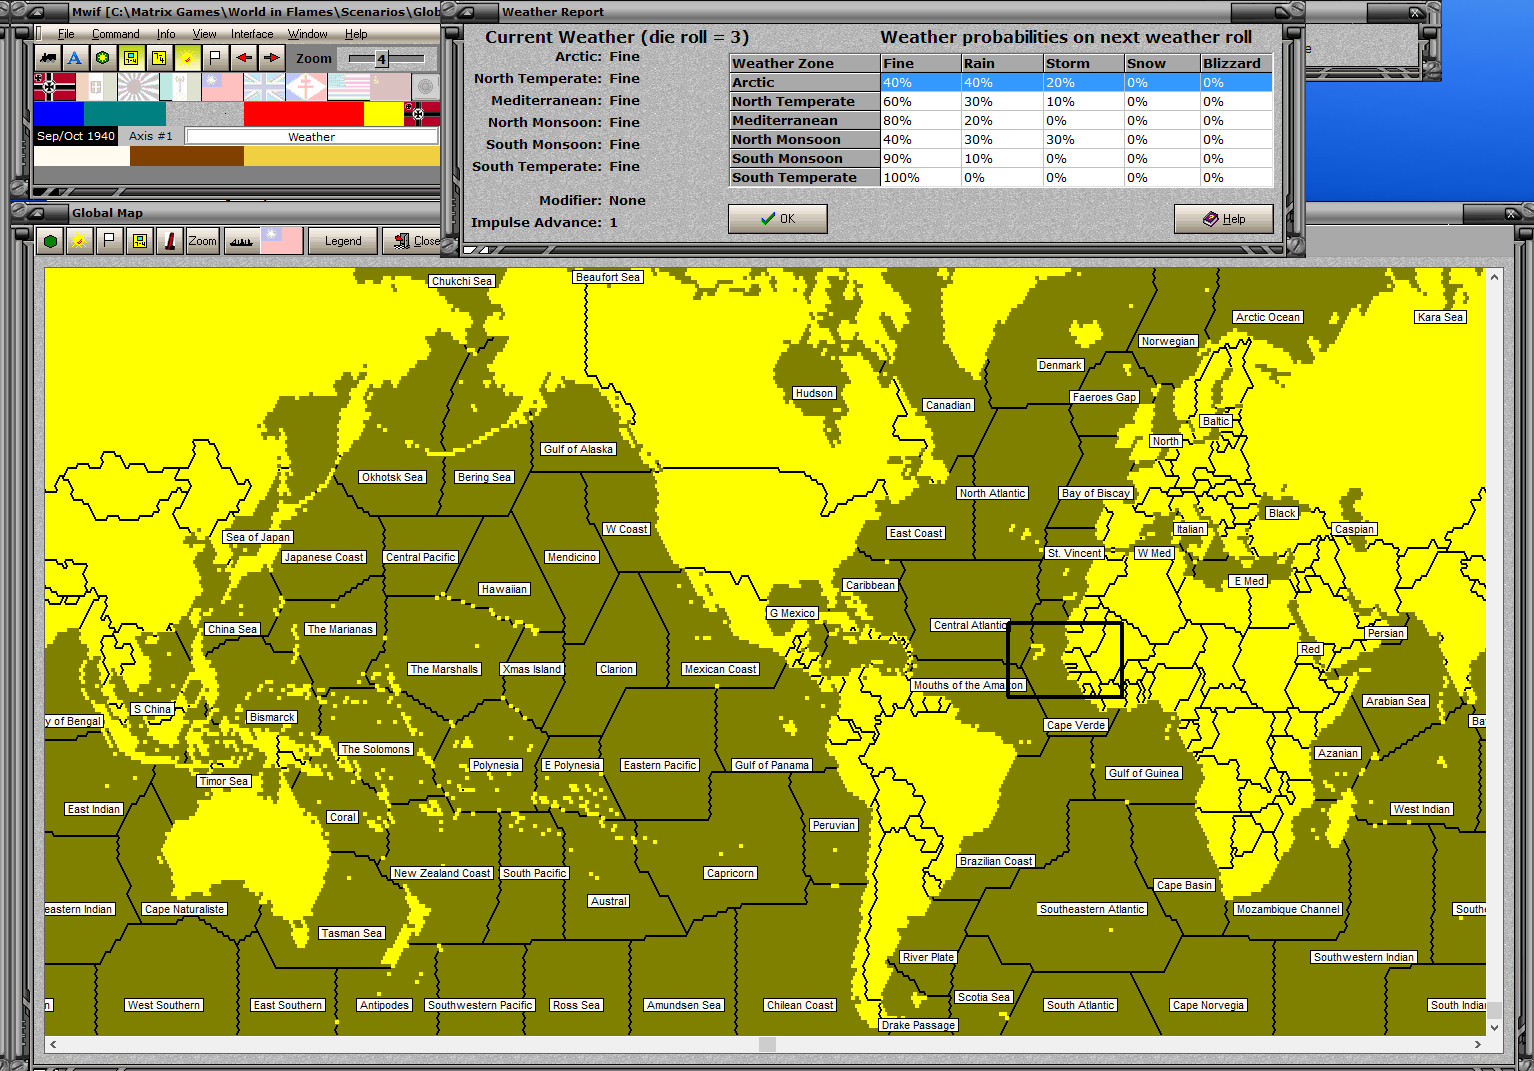
Task: Click the white flag icon in Global Map toolbar
Action: (x=109, y=241)
